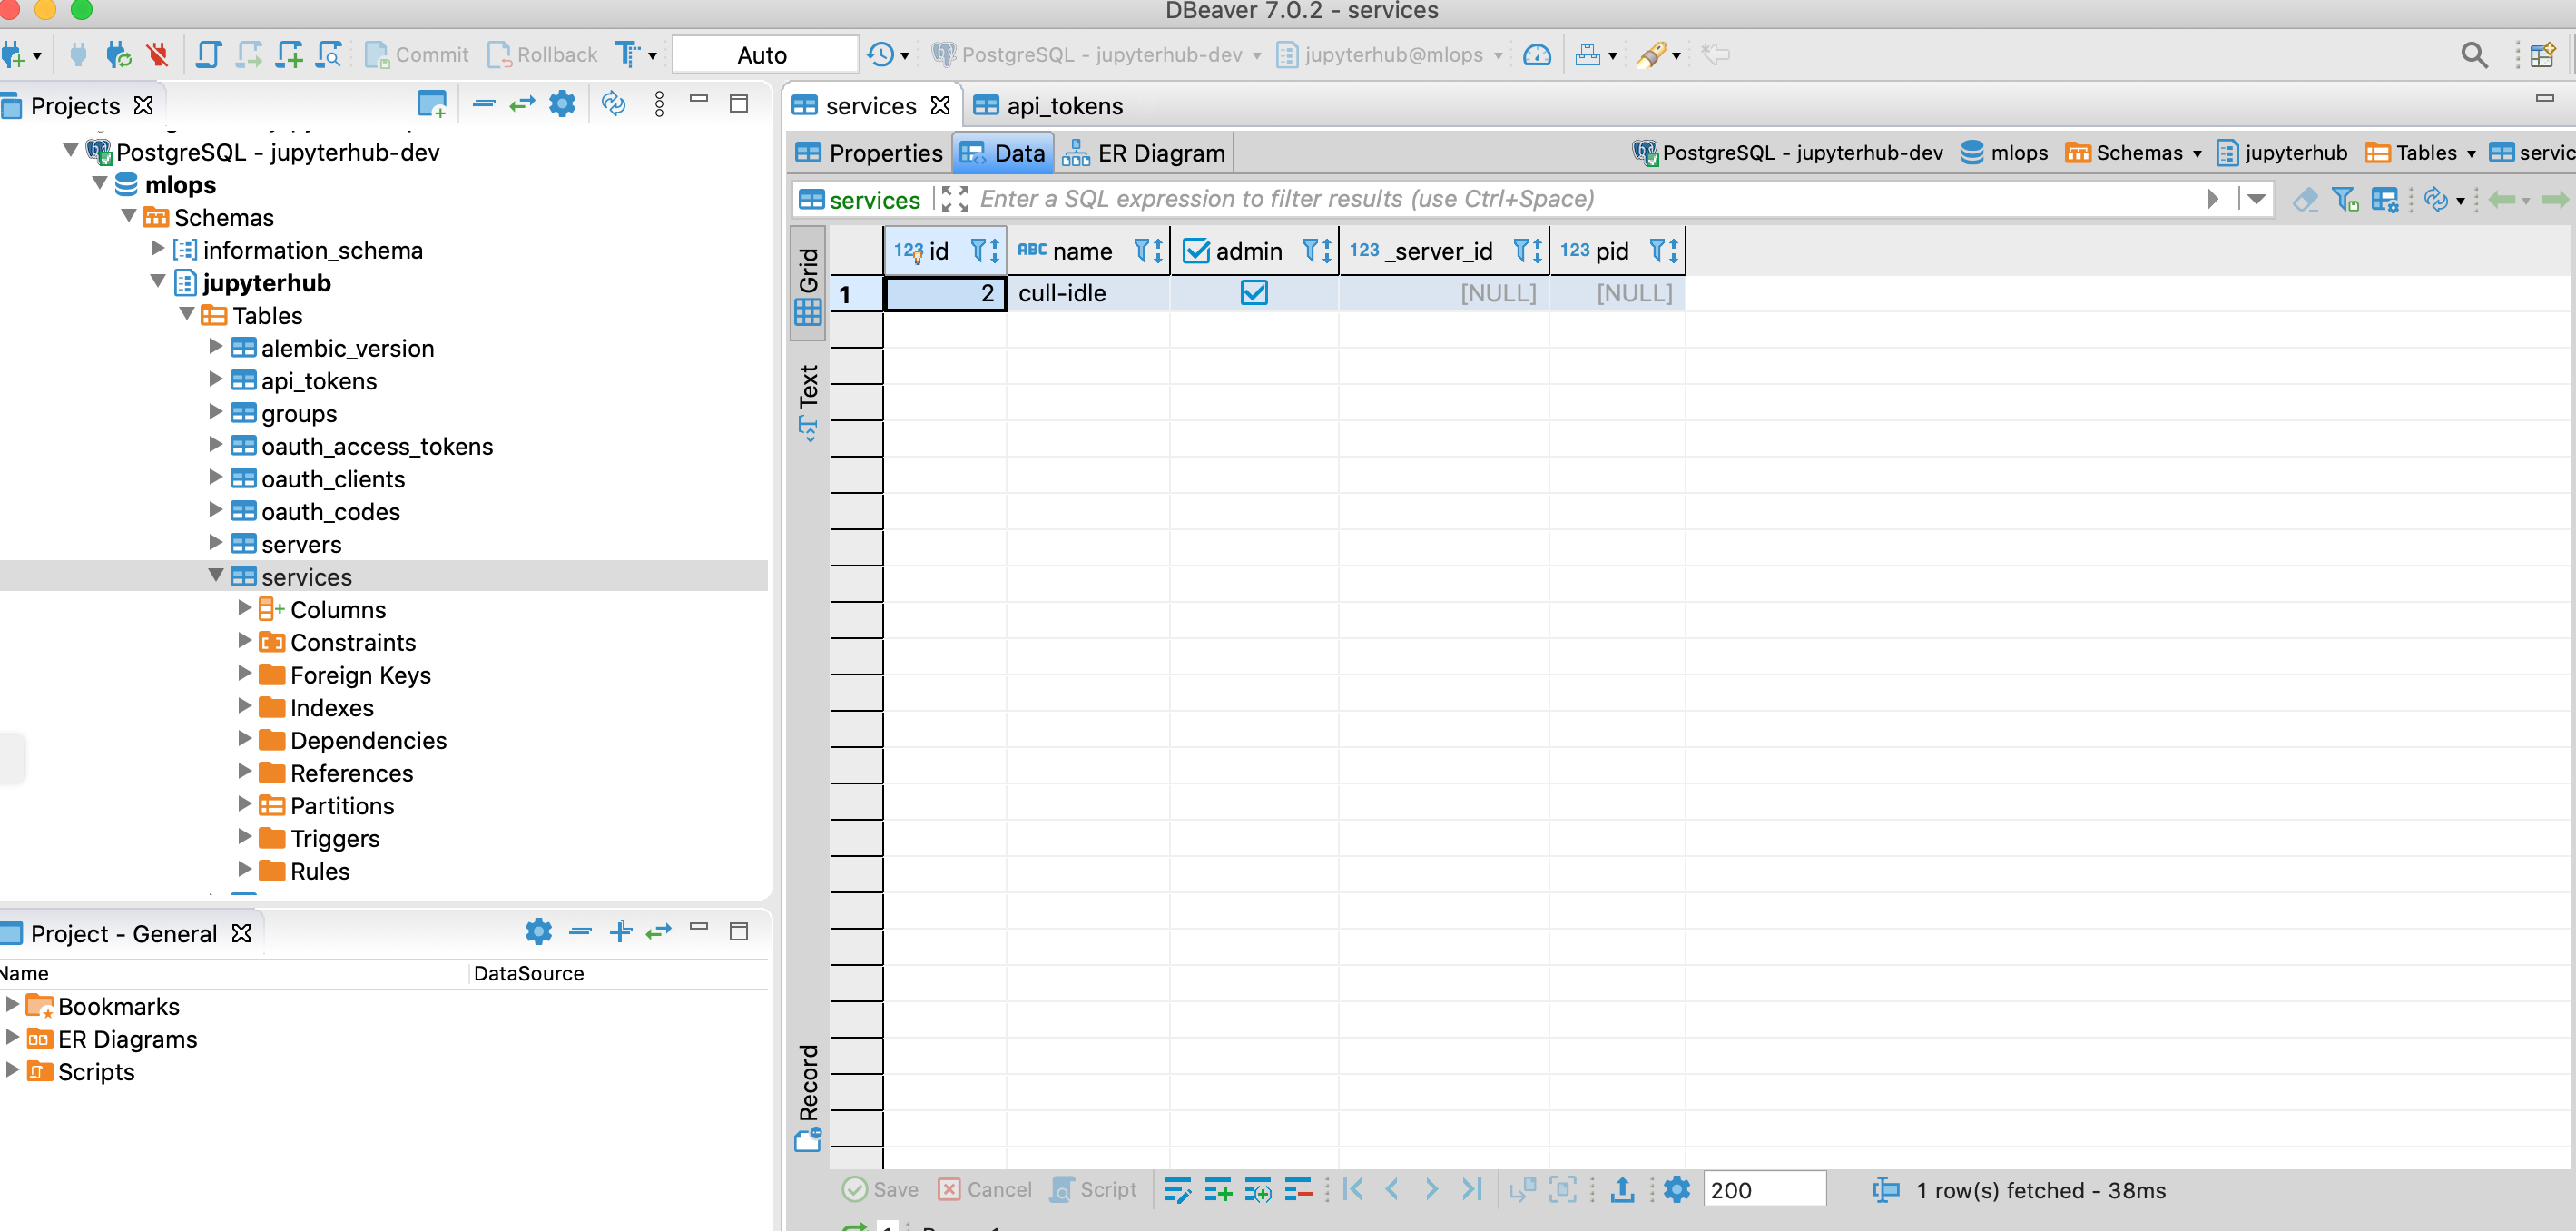2576x1231 pixels.
Task: Collapse the services table in the tree
Action: (x=216, y=576)
